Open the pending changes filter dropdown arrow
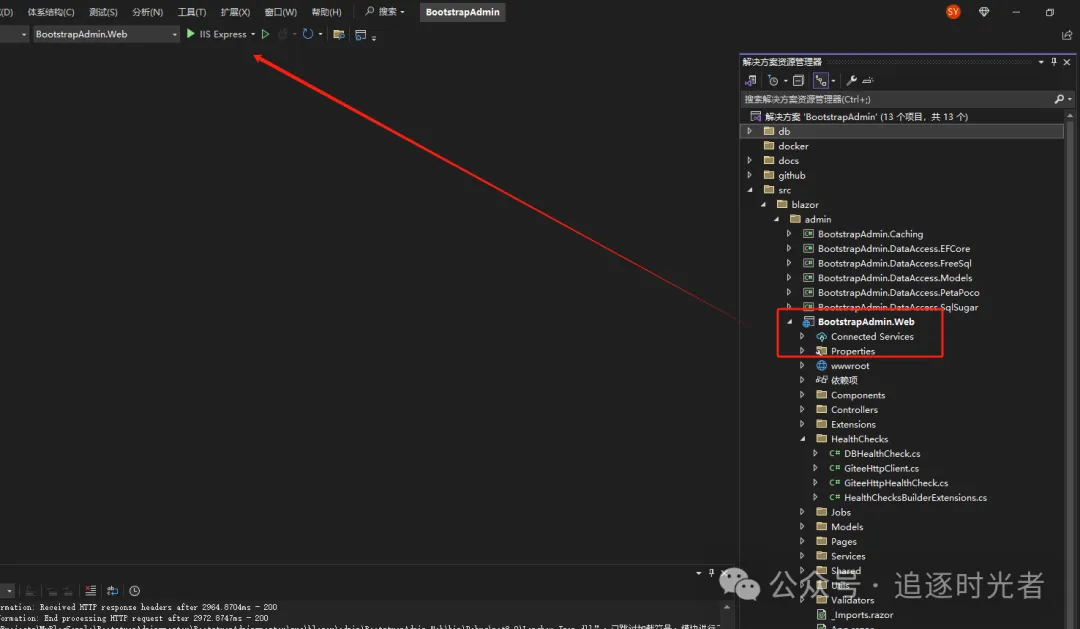Viewport: 1080px width, 629px height. 785,81
